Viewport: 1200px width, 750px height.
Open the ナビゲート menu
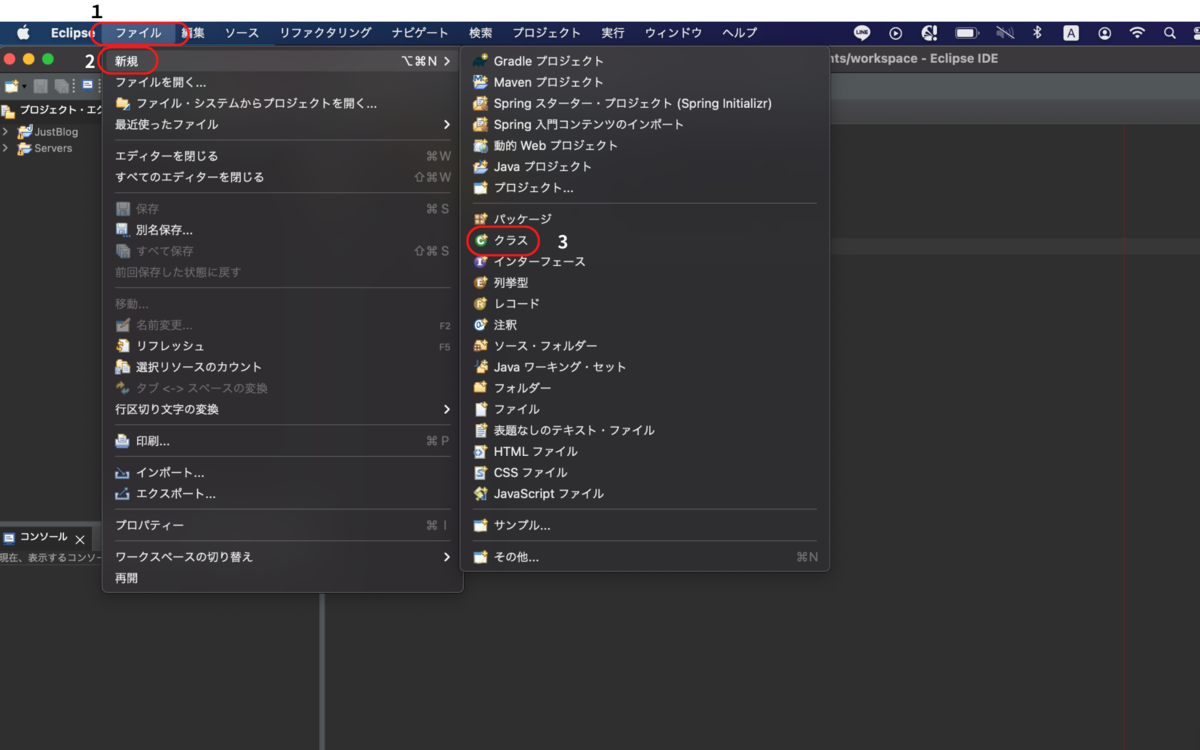pyautogui.click(x=420, y=33)
